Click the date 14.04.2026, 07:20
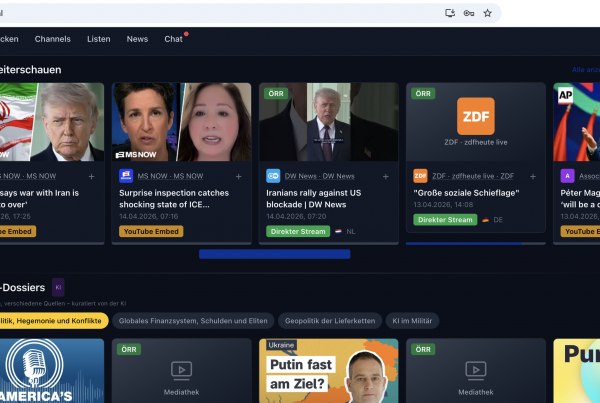This screenshot has width=600, height=403. 296,216
